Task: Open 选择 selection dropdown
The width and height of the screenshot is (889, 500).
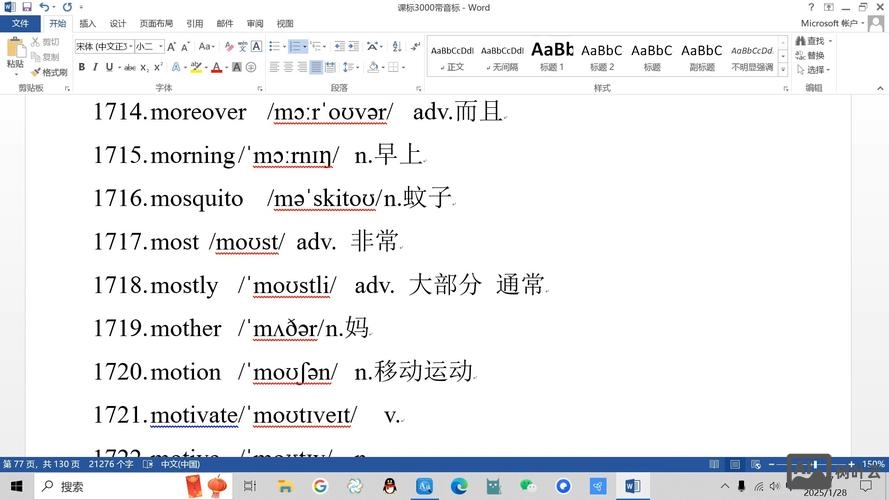Action: (814, 70)
